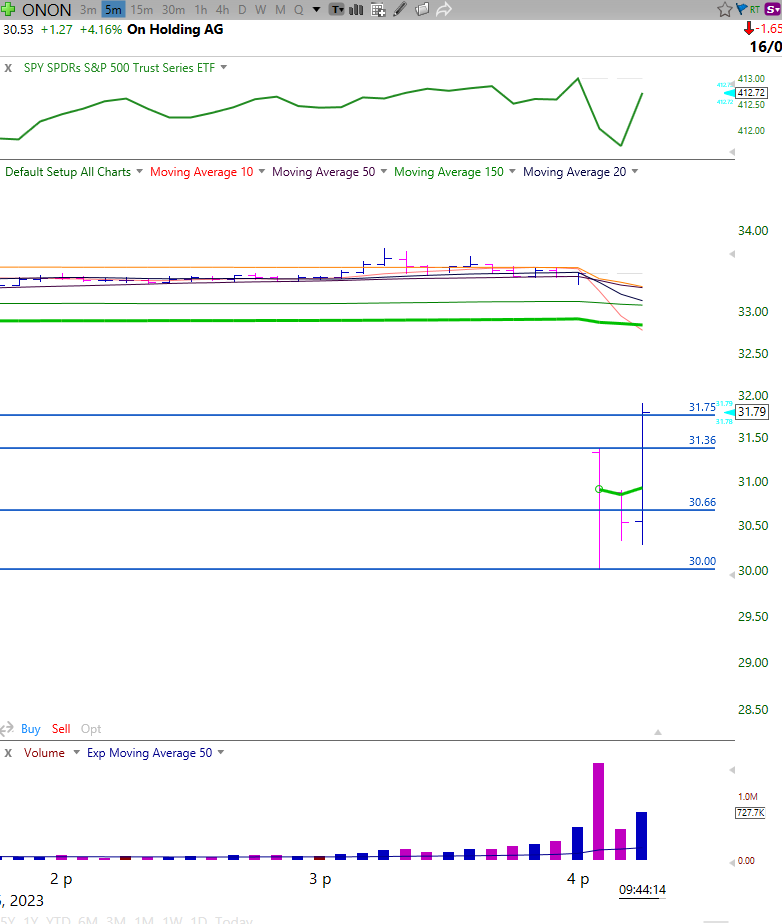The image size is (782, 924).
Task: Click the 727.7K volume value box
Action: click(x=750, y=813)
